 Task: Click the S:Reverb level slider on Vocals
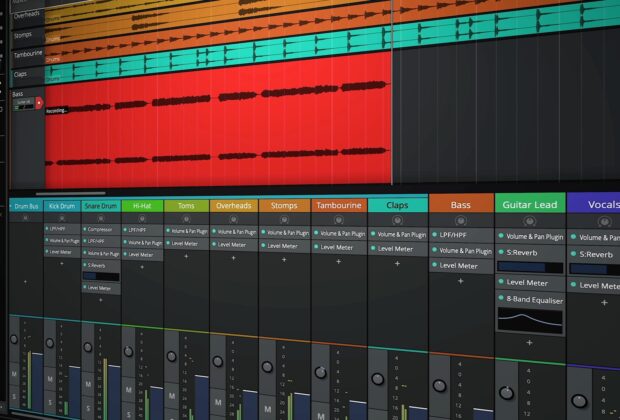[595, 269]
